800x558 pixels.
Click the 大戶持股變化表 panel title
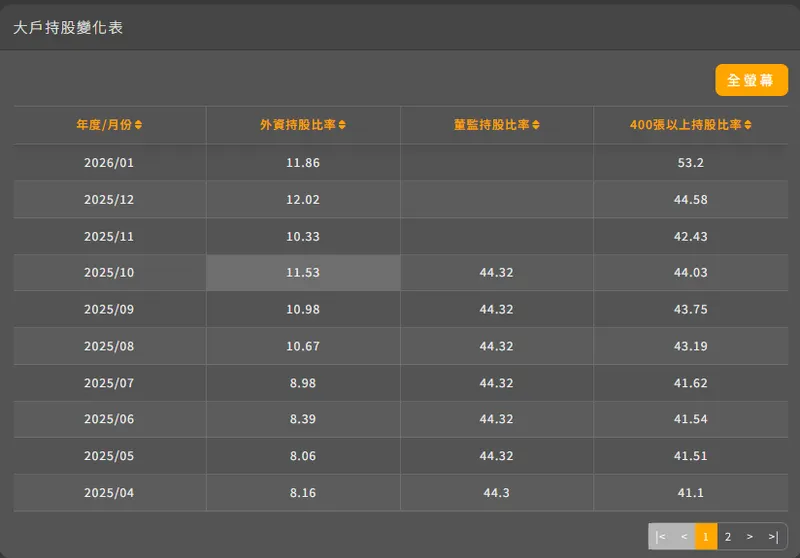tap(68, 27)
